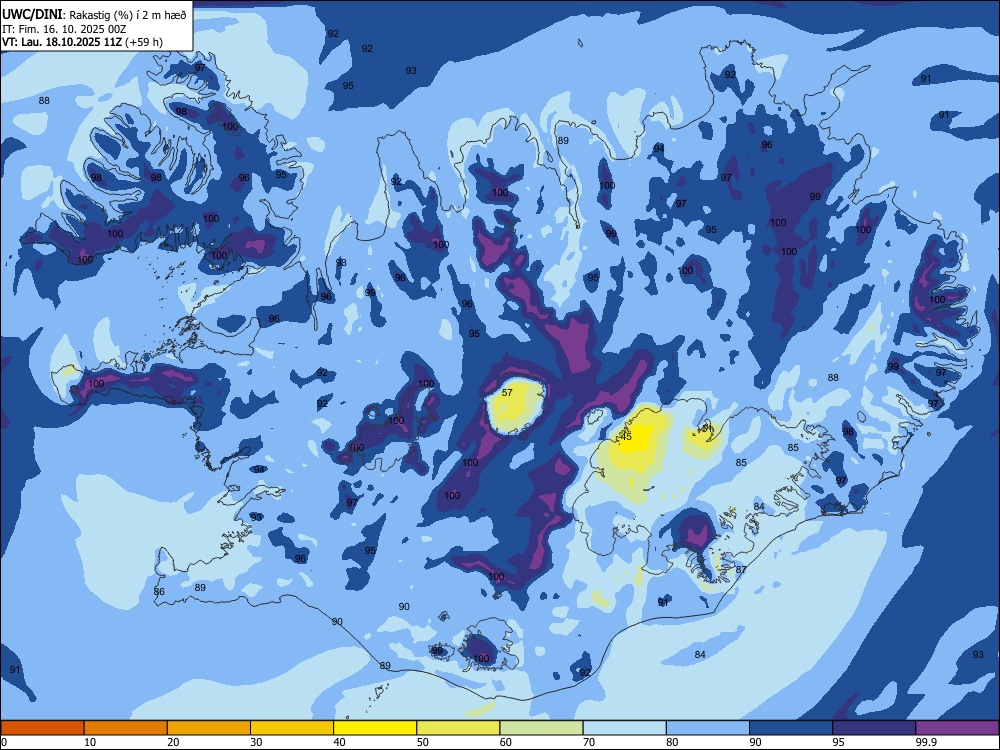Click the UWC/DINI title text
1000x750 pixels.
[32, 15]
